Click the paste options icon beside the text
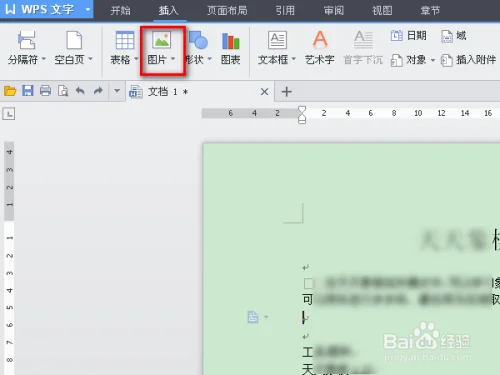This screenshot has width=500, height=375. (x=253, y=317)
